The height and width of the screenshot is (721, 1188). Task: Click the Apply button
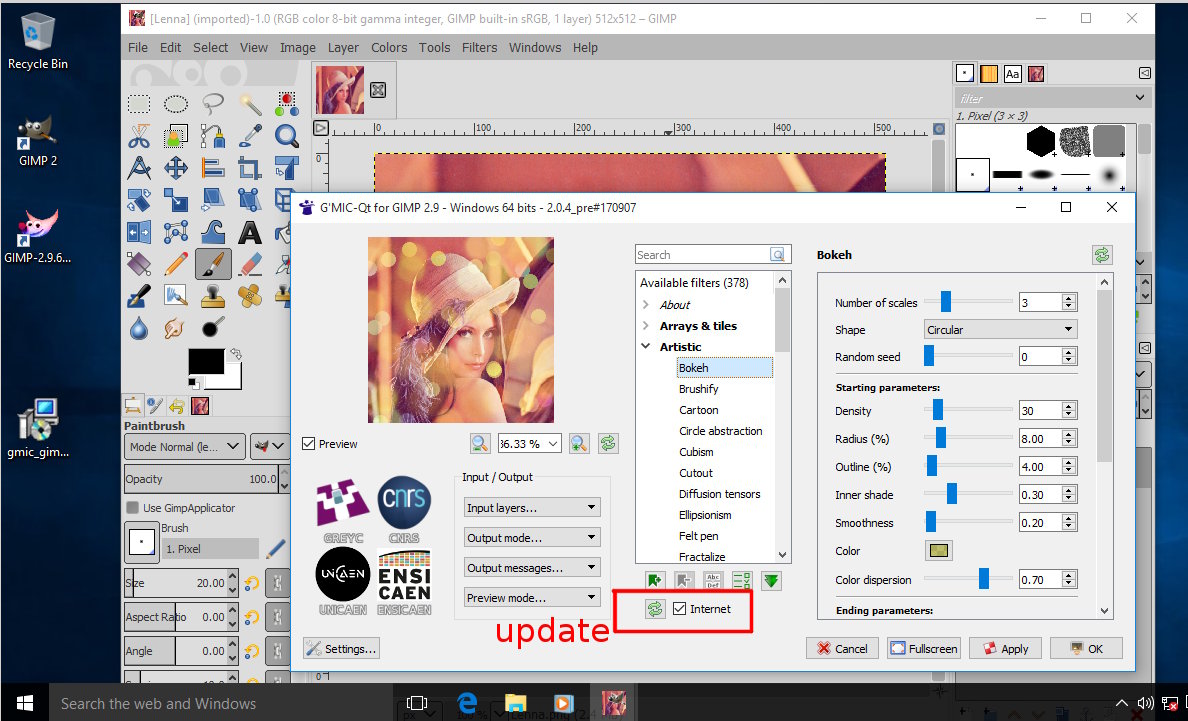pyautogui.click(x=1005, y=648)
